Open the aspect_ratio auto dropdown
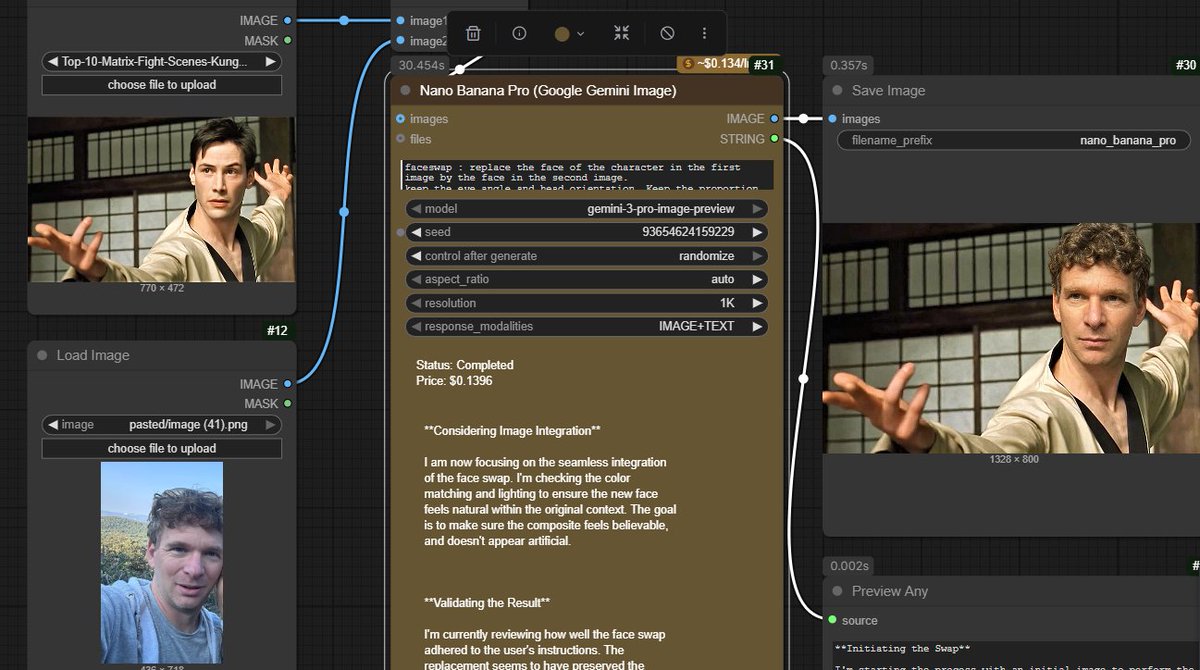 587,279
